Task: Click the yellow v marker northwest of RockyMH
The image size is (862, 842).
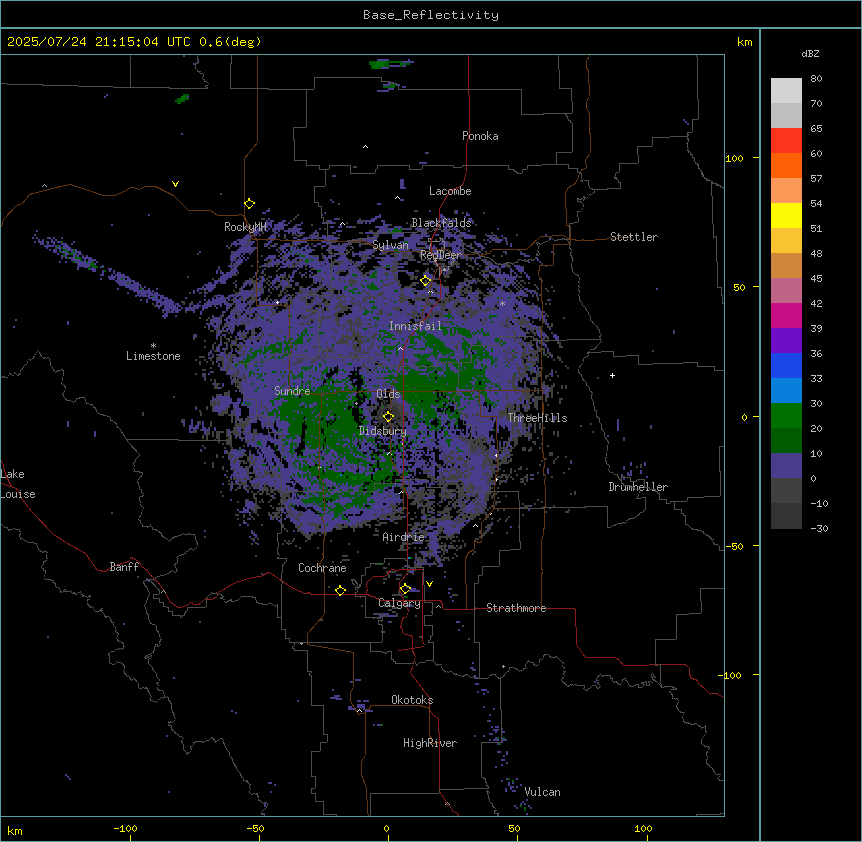Action: click(x=175, y=184)
